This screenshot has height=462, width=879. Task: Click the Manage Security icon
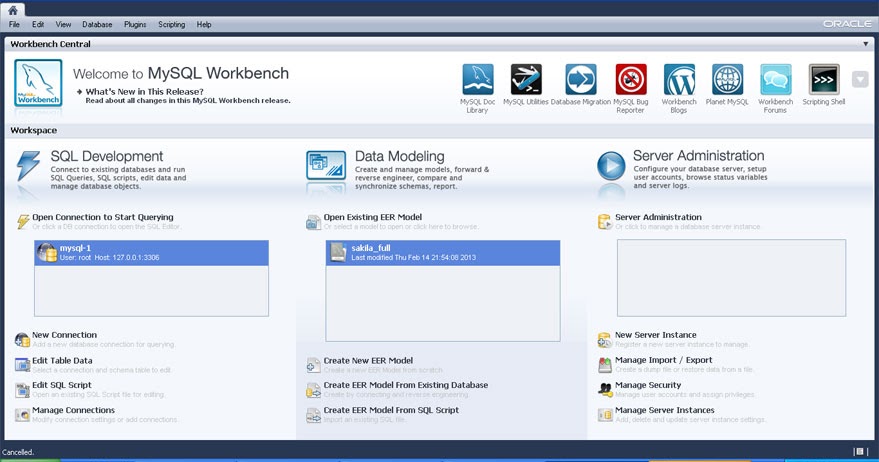pos(605,390)
